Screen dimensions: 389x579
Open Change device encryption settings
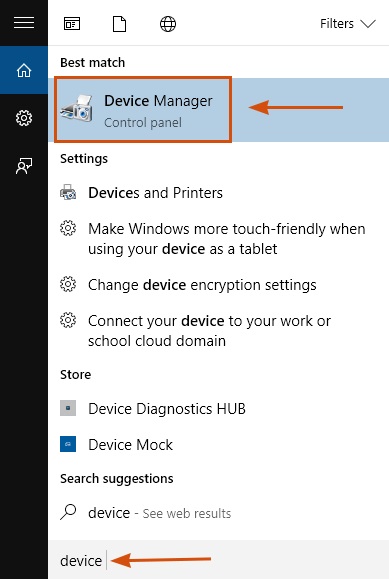218,285
